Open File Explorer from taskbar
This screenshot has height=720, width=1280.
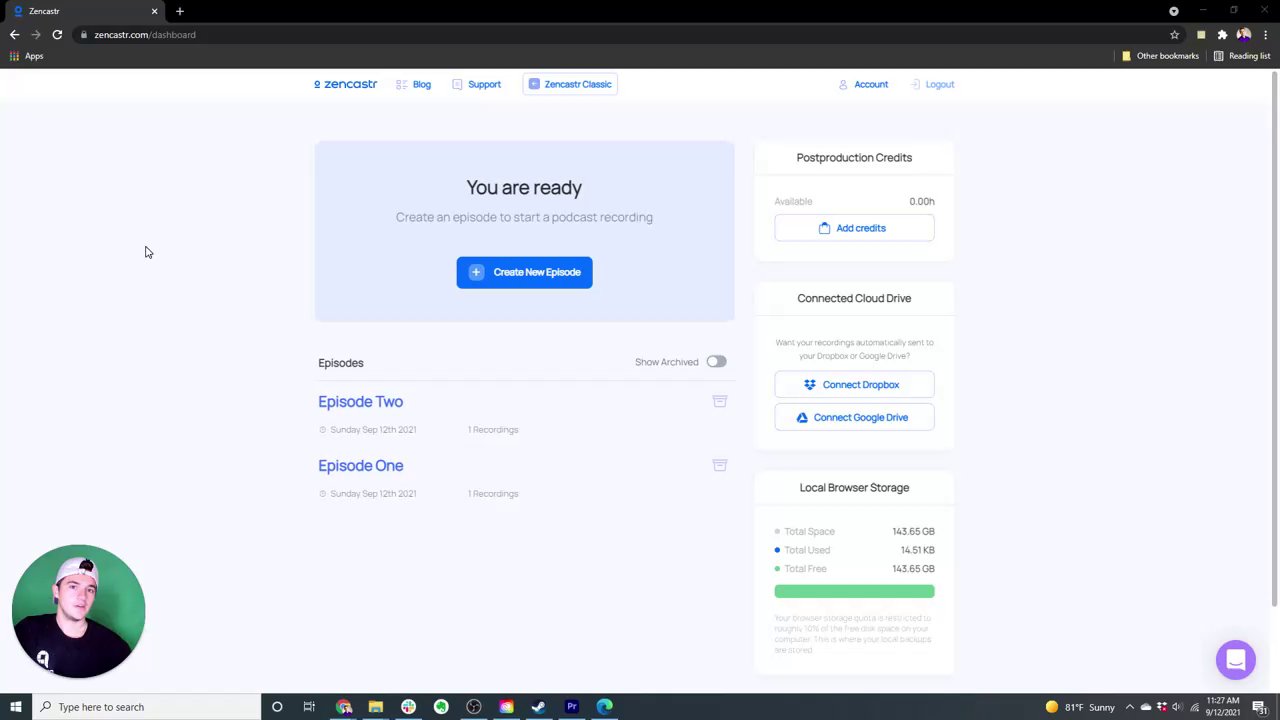pos(375,707)
